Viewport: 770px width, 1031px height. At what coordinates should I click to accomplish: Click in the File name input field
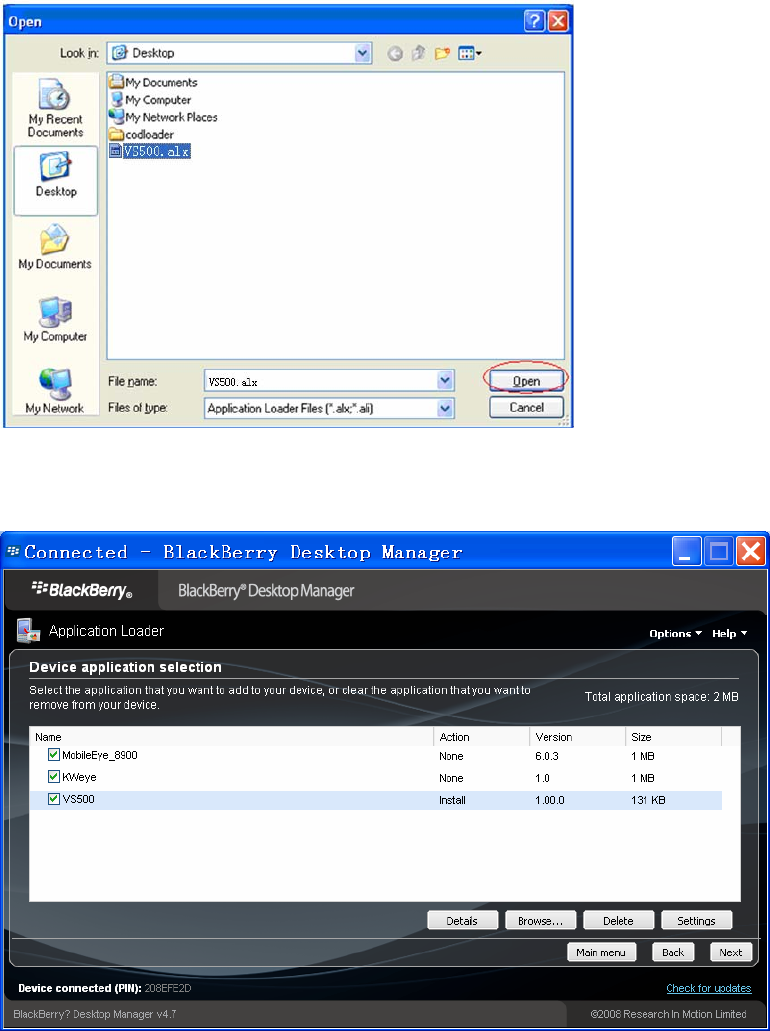[320, 381]
